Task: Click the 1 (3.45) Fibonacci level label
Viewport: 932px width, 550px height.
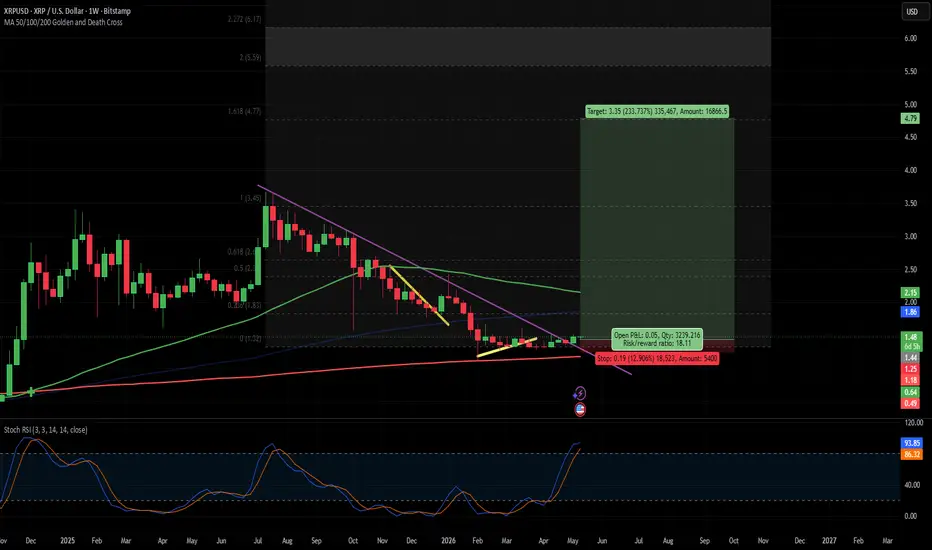Action: pyautogui.click(x=250, y=198)
